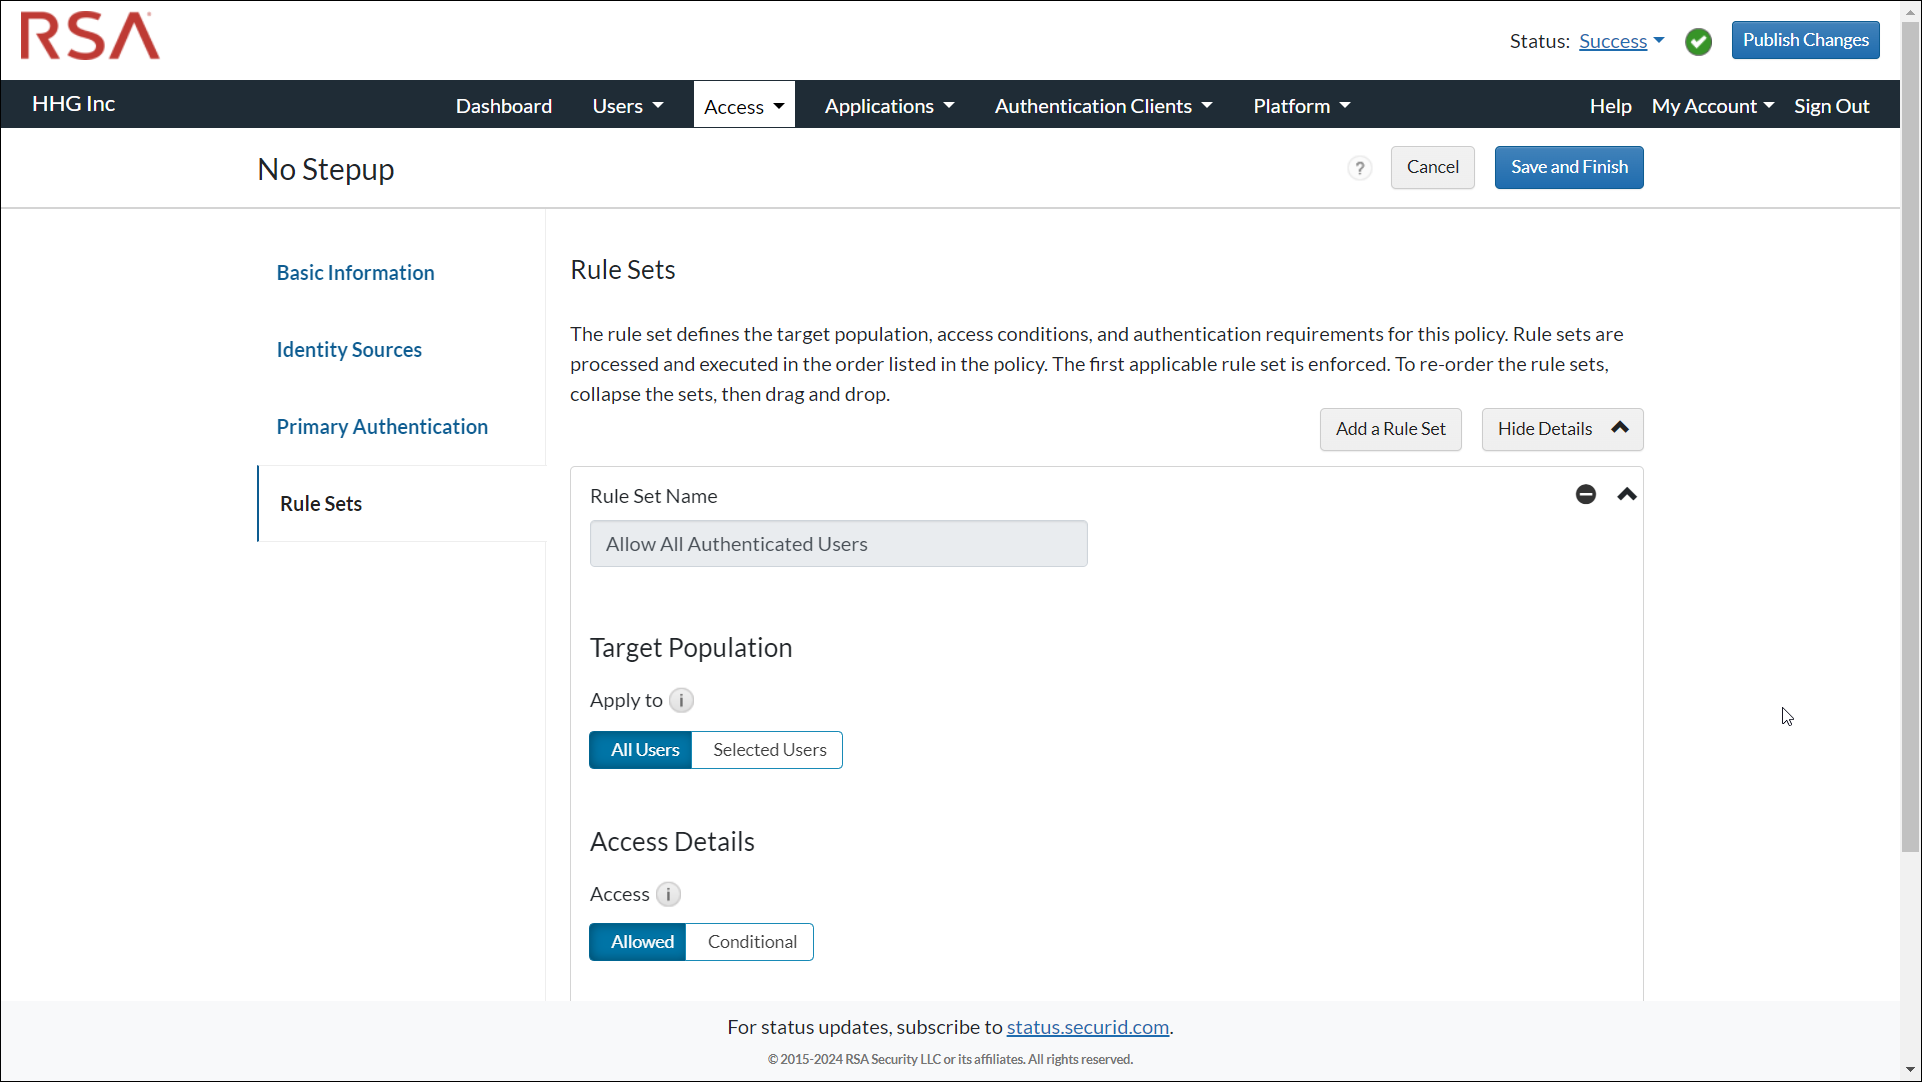
Task: Open the Applications dropdown
Action: pyautogui.click(x=888, y=105)
